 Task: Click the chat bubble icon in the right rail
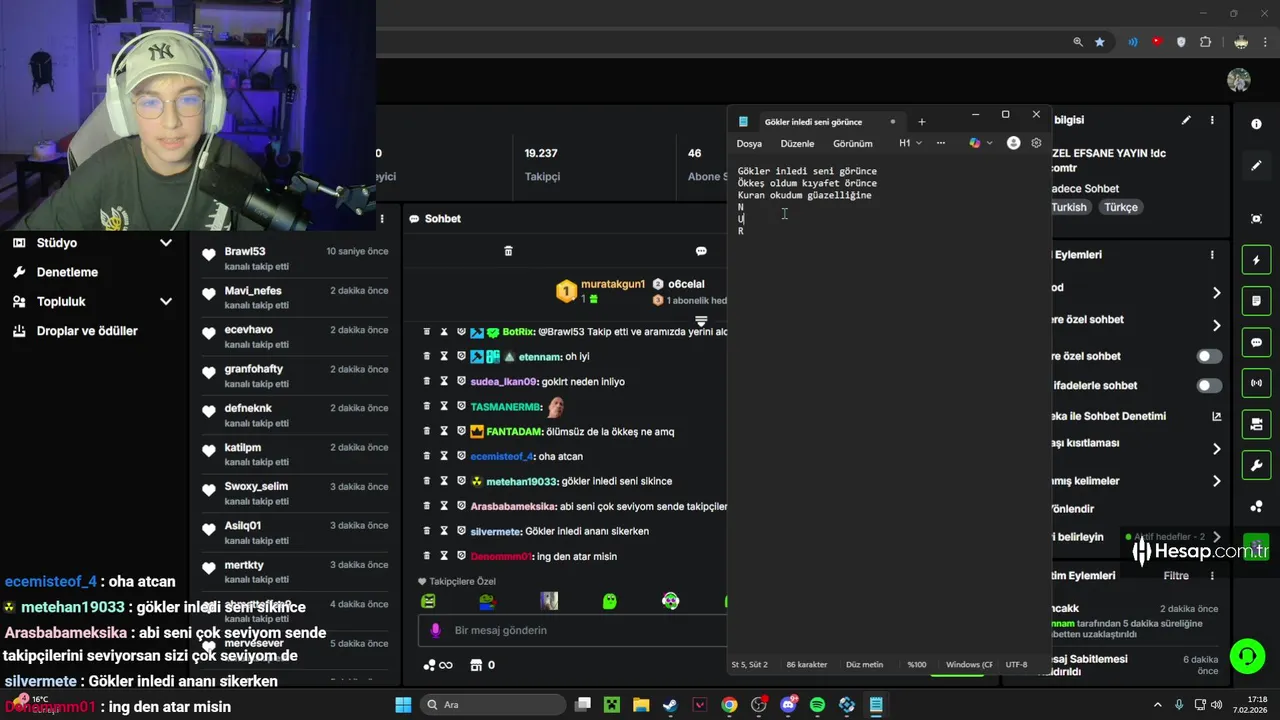[x=1256, y=342]
